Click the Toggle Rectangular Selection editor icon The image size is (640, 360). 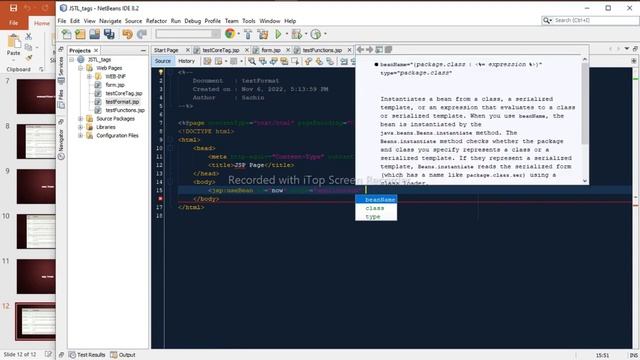coord(295,61)
